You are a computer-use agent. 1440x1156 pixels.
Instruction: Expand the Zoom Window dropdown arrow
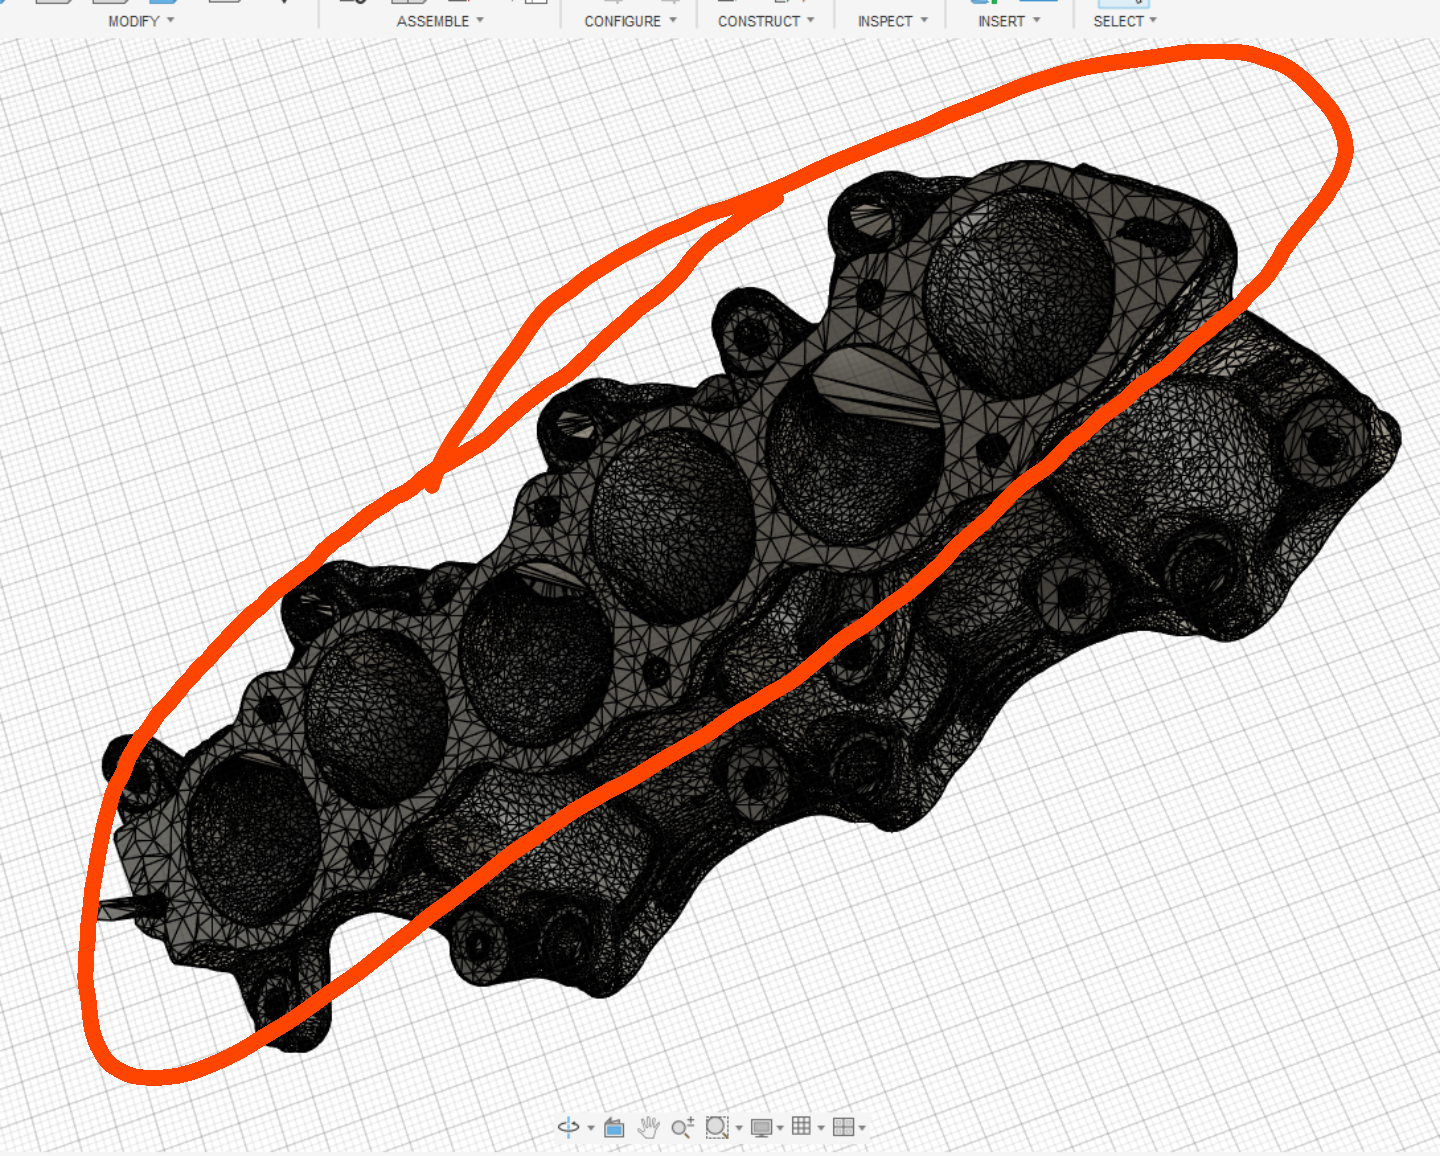point(739,1129)
